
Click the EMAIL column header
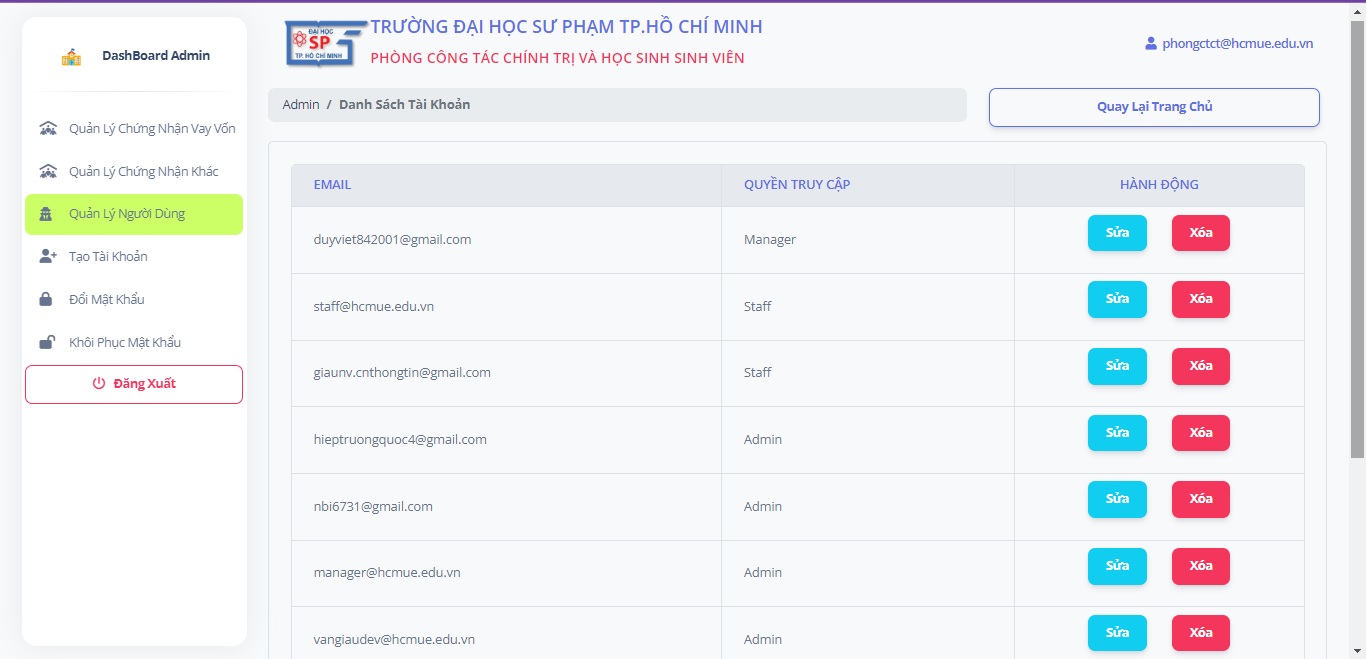click(x=333, y=184)
